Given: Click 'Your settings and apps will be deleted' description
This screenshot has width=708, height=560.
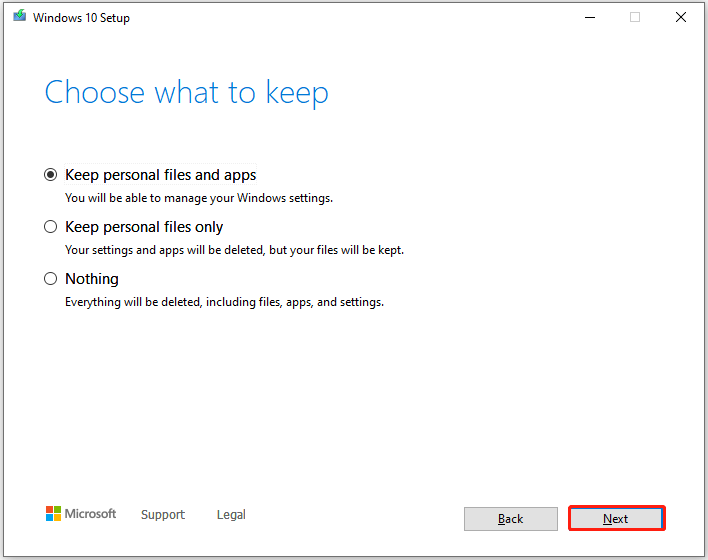Looking at the screenshot, I should tap(234, 250).
